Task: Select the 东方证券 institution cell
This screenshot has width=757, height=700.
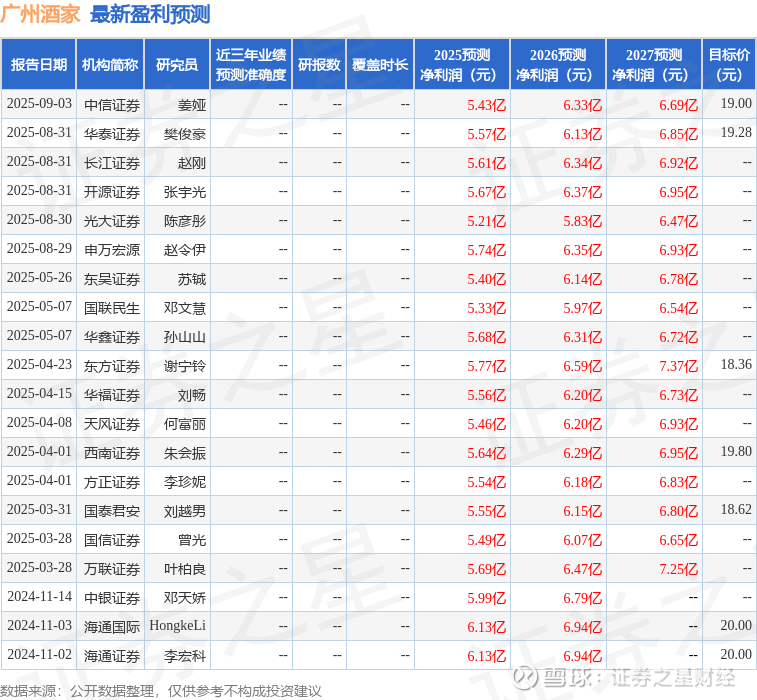Action: [x=112, y=366]
